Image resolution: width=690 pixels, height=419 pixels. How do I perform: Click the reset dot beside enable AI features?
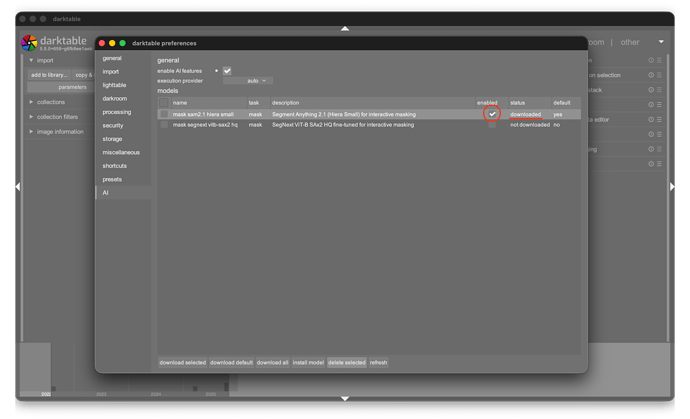click(217, 71)
